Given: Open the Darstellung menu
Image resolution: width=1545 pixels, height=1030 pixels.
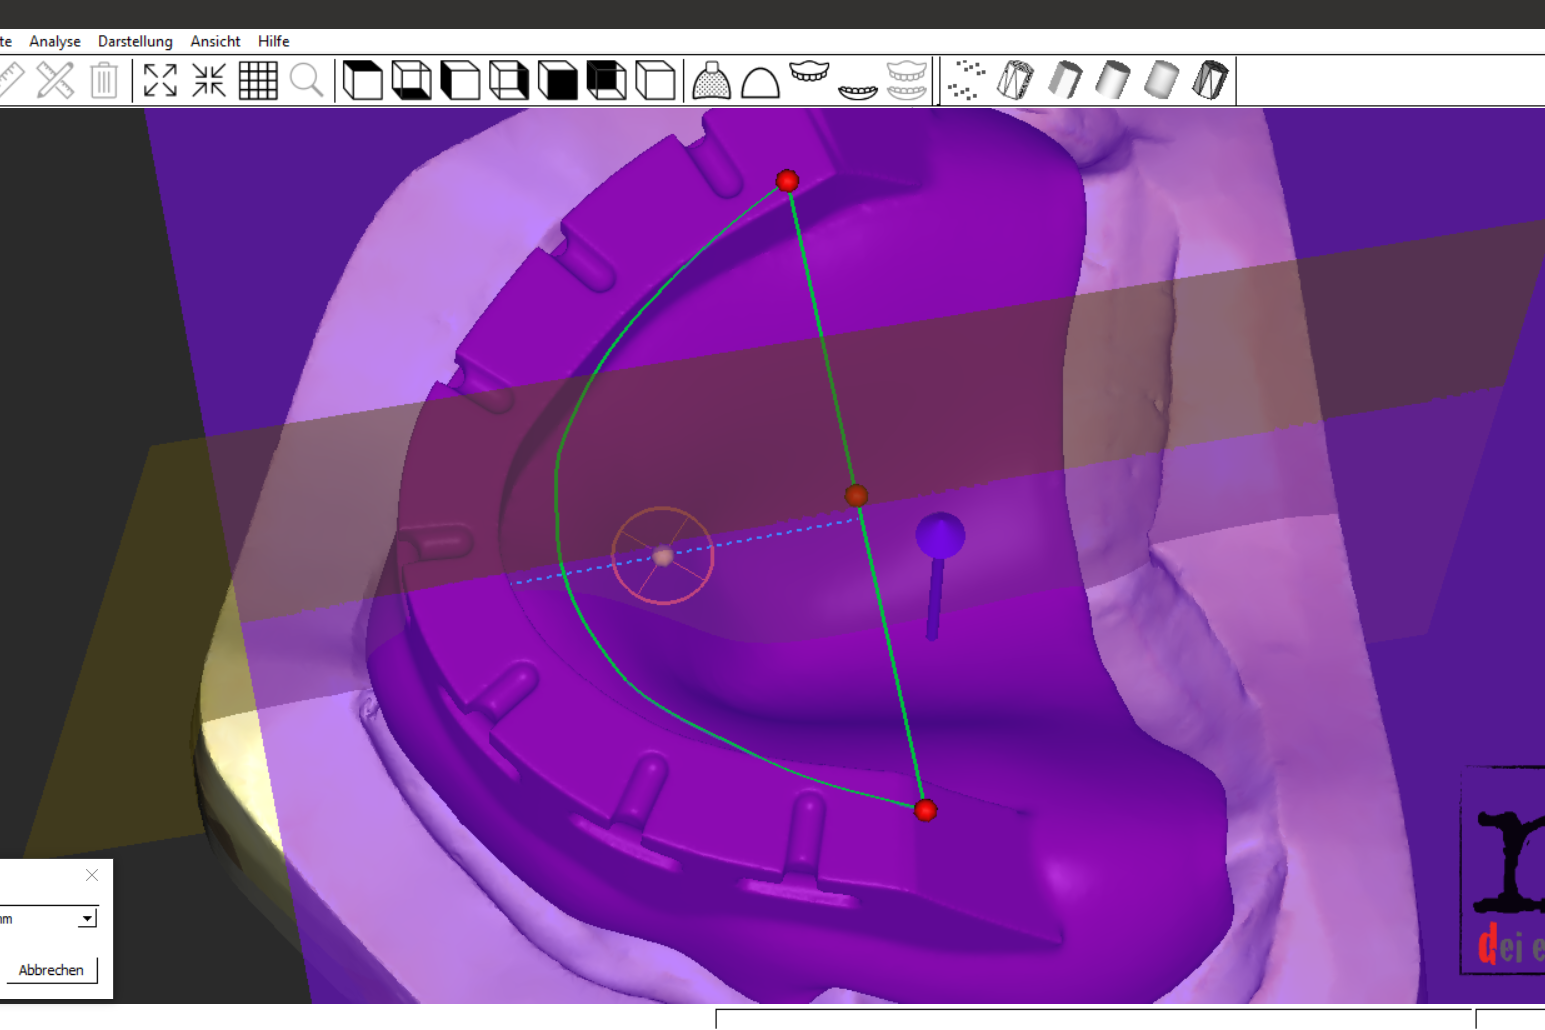Looking at the screenshot, I should pos(135,41).
